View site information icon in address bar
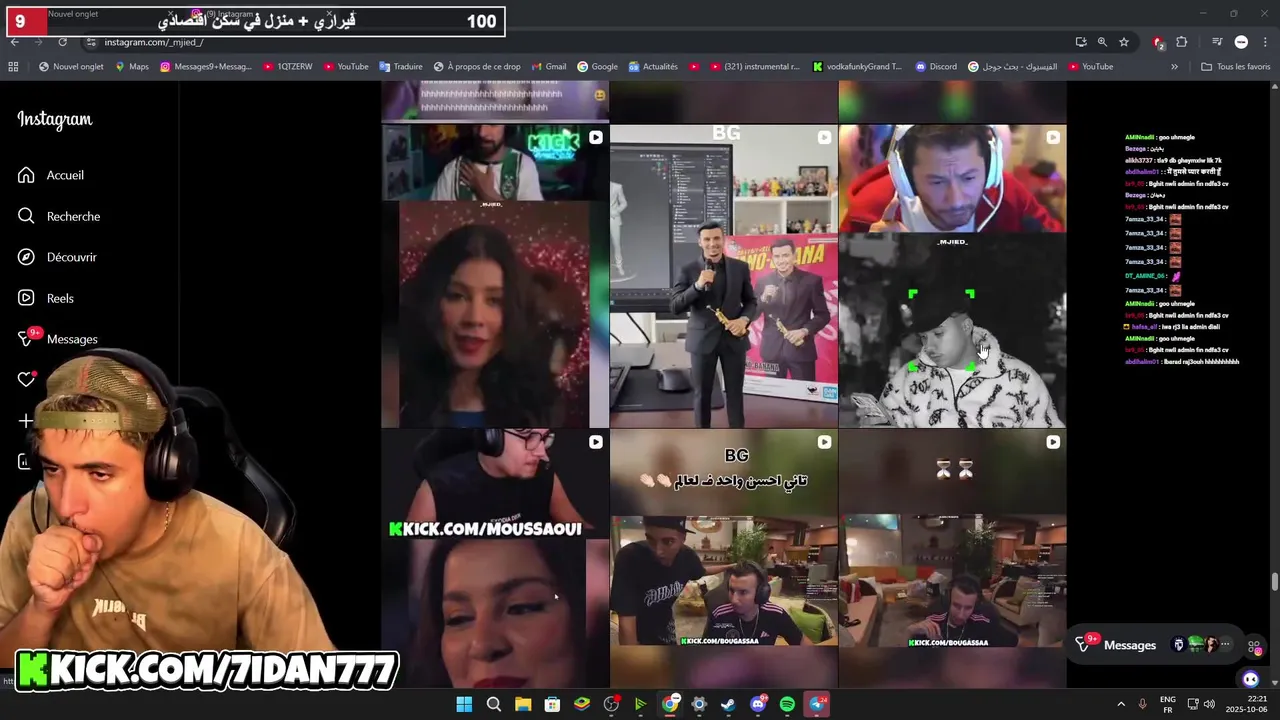 [91, 42]
